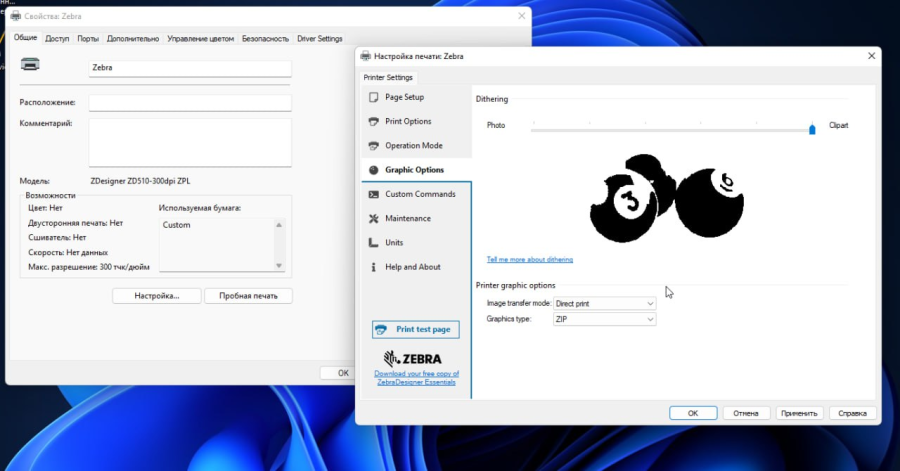900x471 pixels.
Task: Click the Operation Mode icon
Action: [x=374, y=146]
